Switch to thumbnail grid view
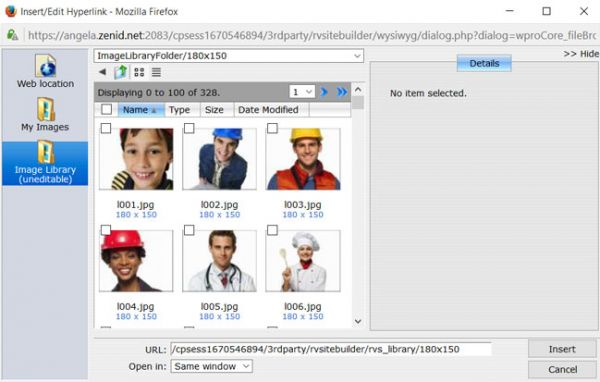 [139, 72]
